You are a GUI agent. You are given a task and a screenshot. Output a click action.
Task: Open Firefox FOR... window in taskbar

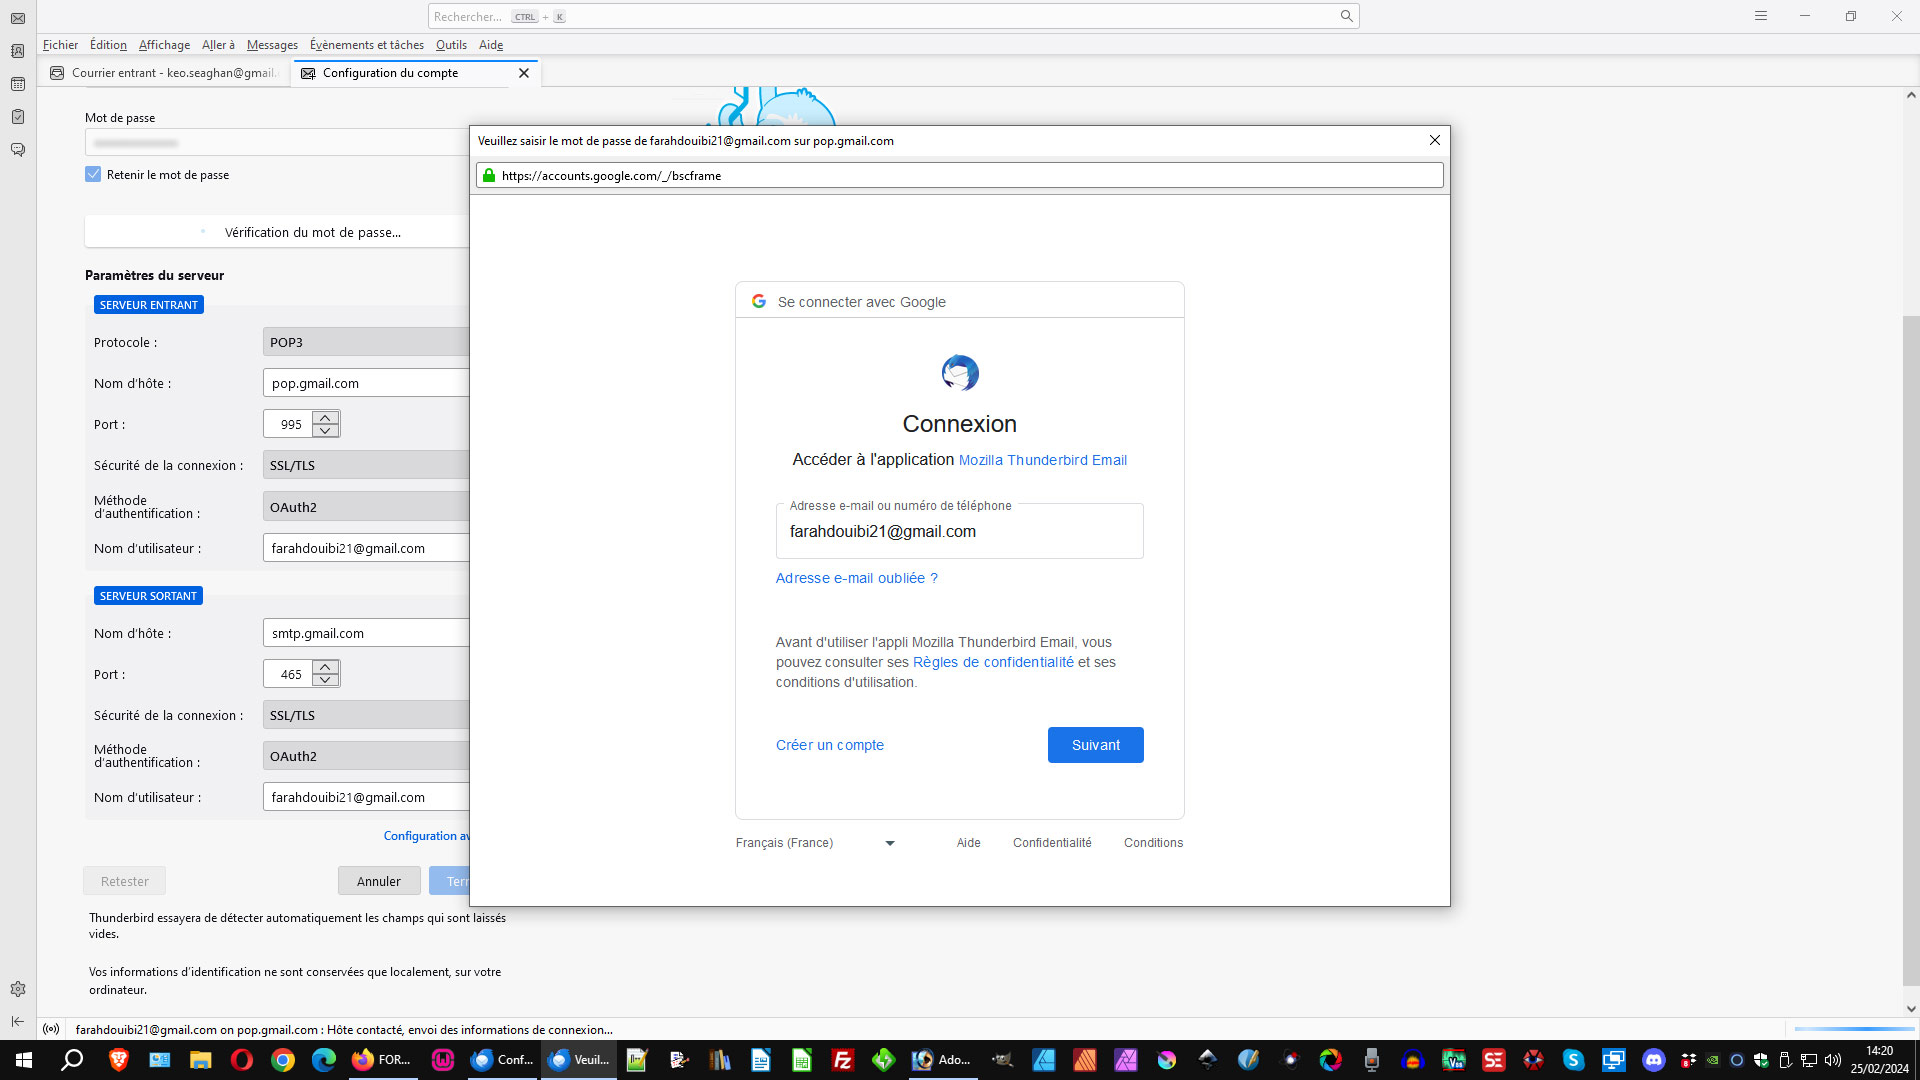click(x=381, y=1060)
